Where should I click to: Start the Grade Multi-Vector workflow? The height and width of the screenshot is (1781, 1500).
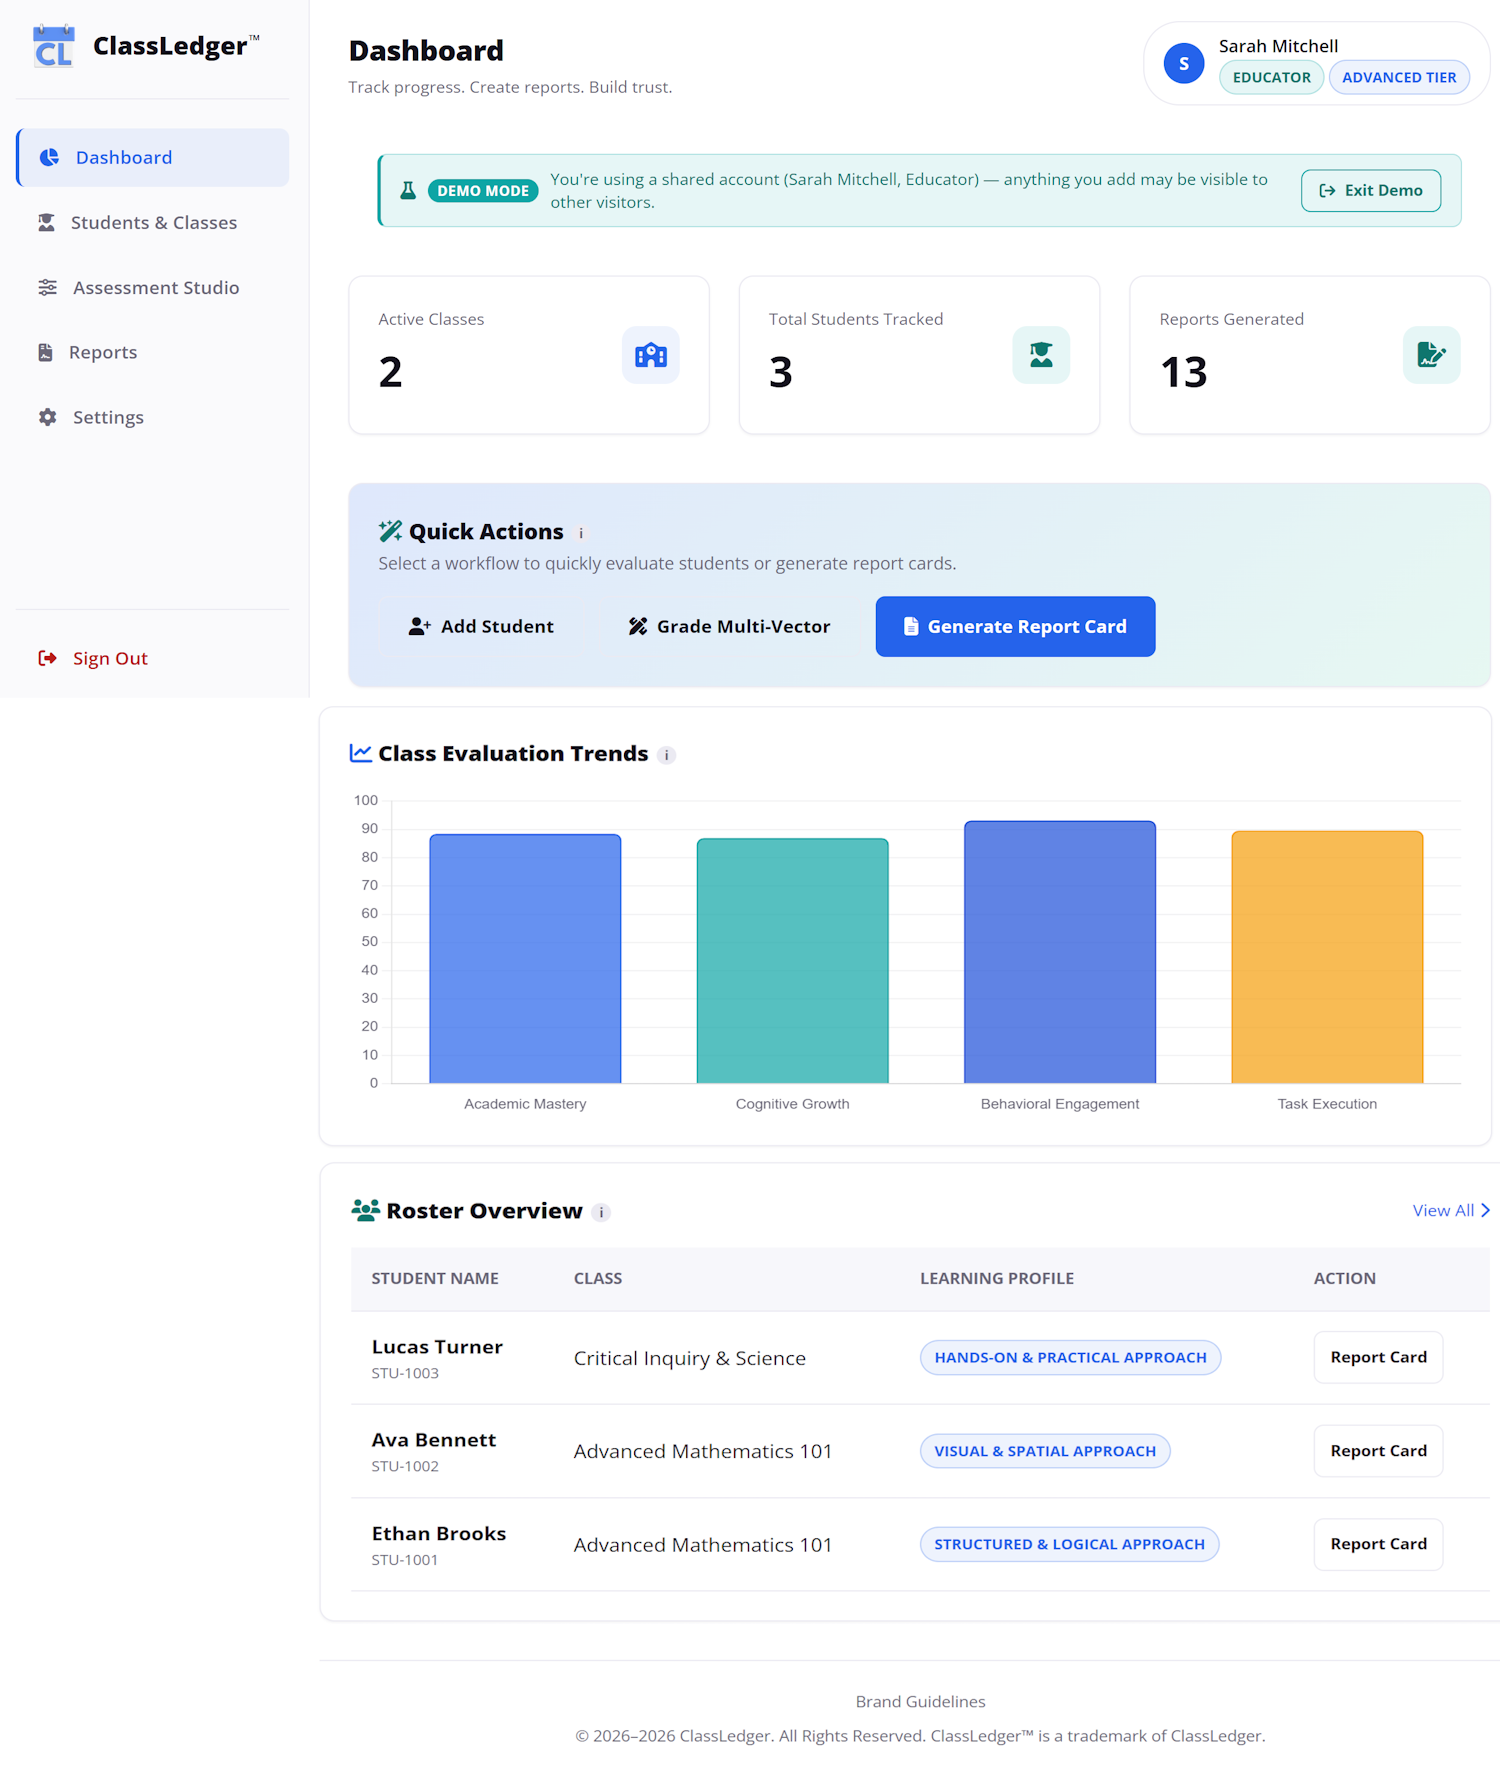pyautogui.click(x=729, y=626)
